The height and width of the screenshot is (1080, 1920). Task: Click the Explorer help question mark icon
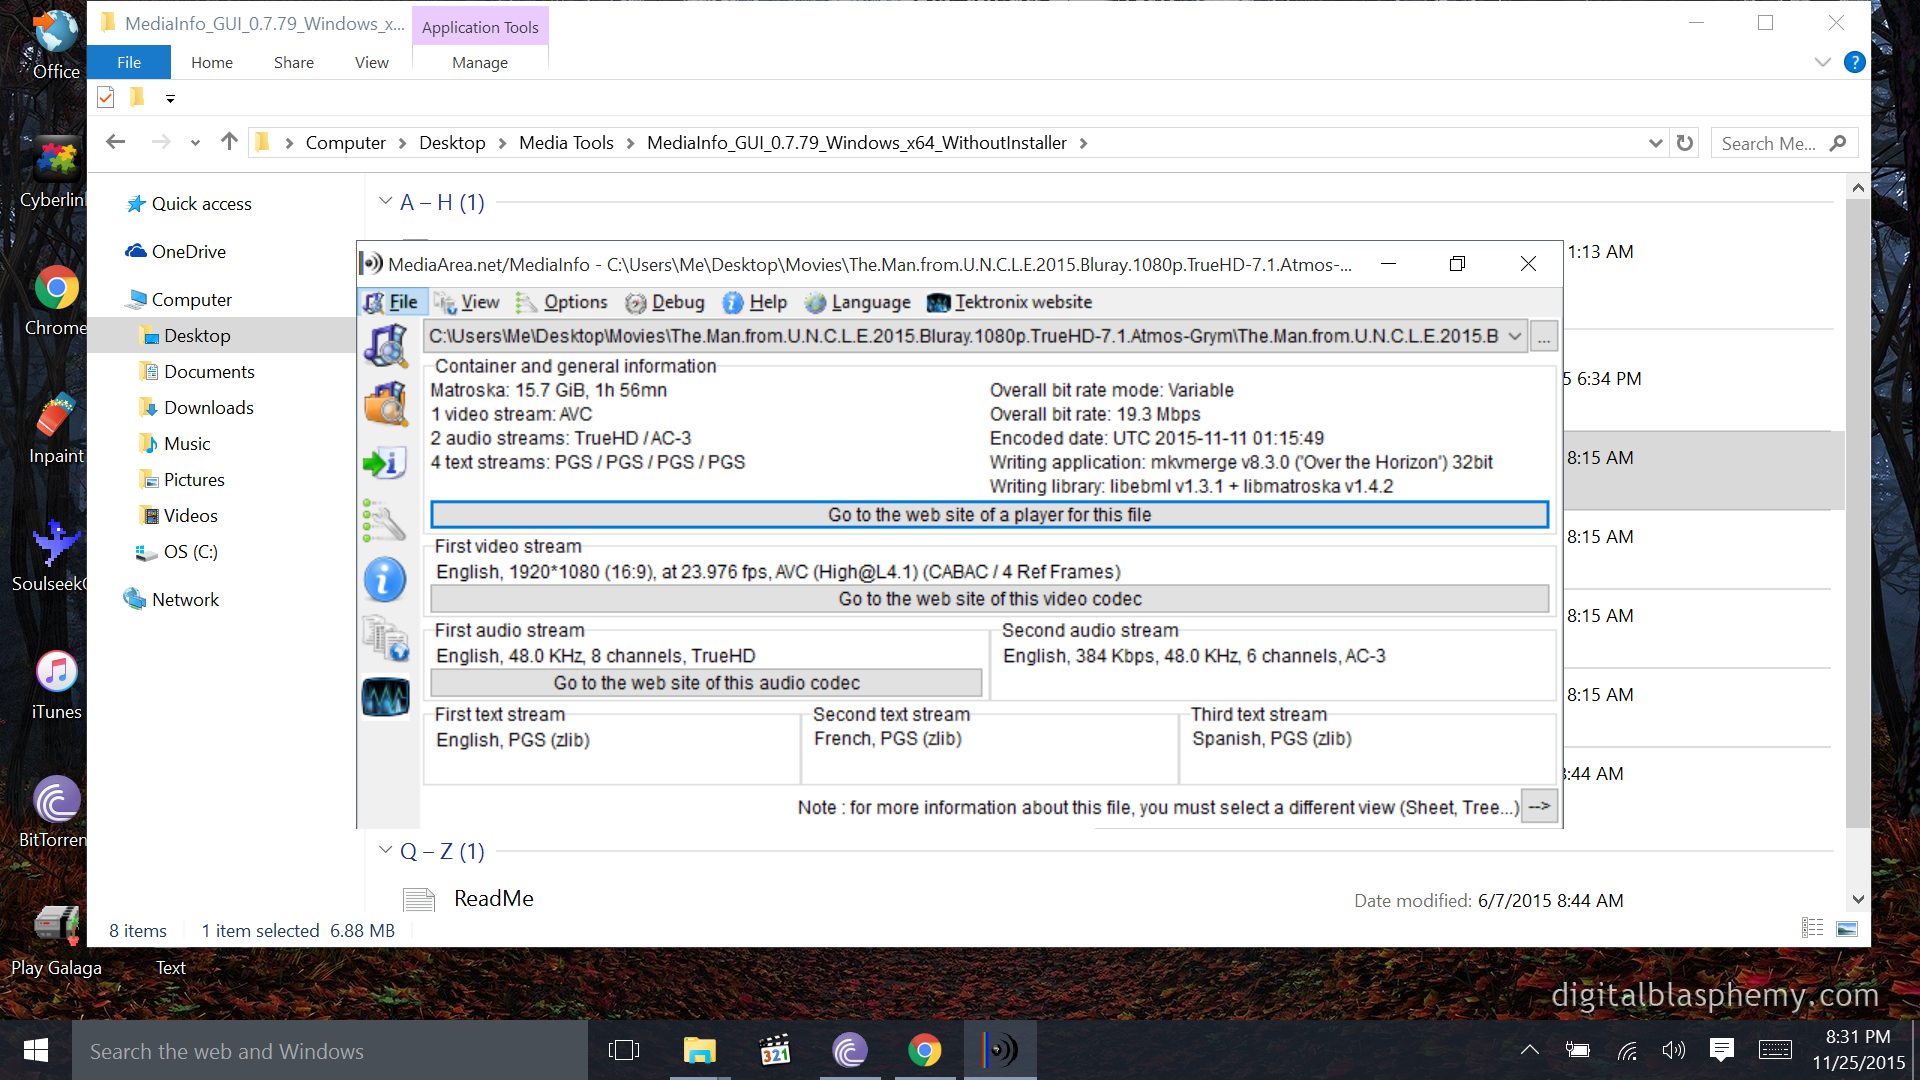[x=1854, y=62]
